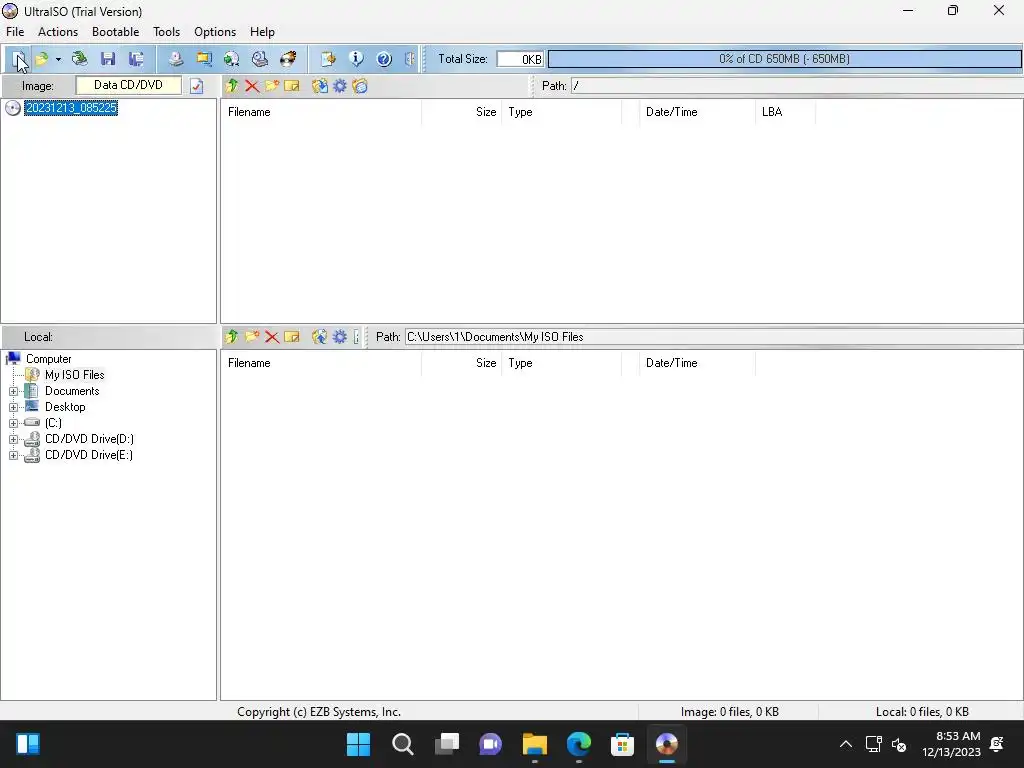Screen dimensions: 1024x768
Task: Expand the CD/DVD Drive(E:) node
Action: click(13, 455)
